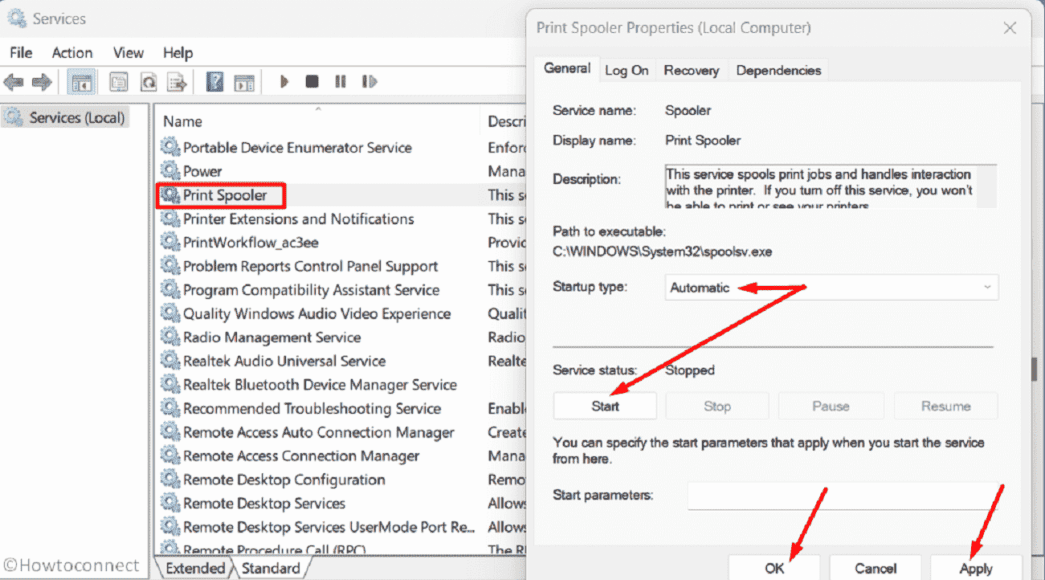
Task: Select Quality Windows Audio Video Experience
Action: coord(317,313)
